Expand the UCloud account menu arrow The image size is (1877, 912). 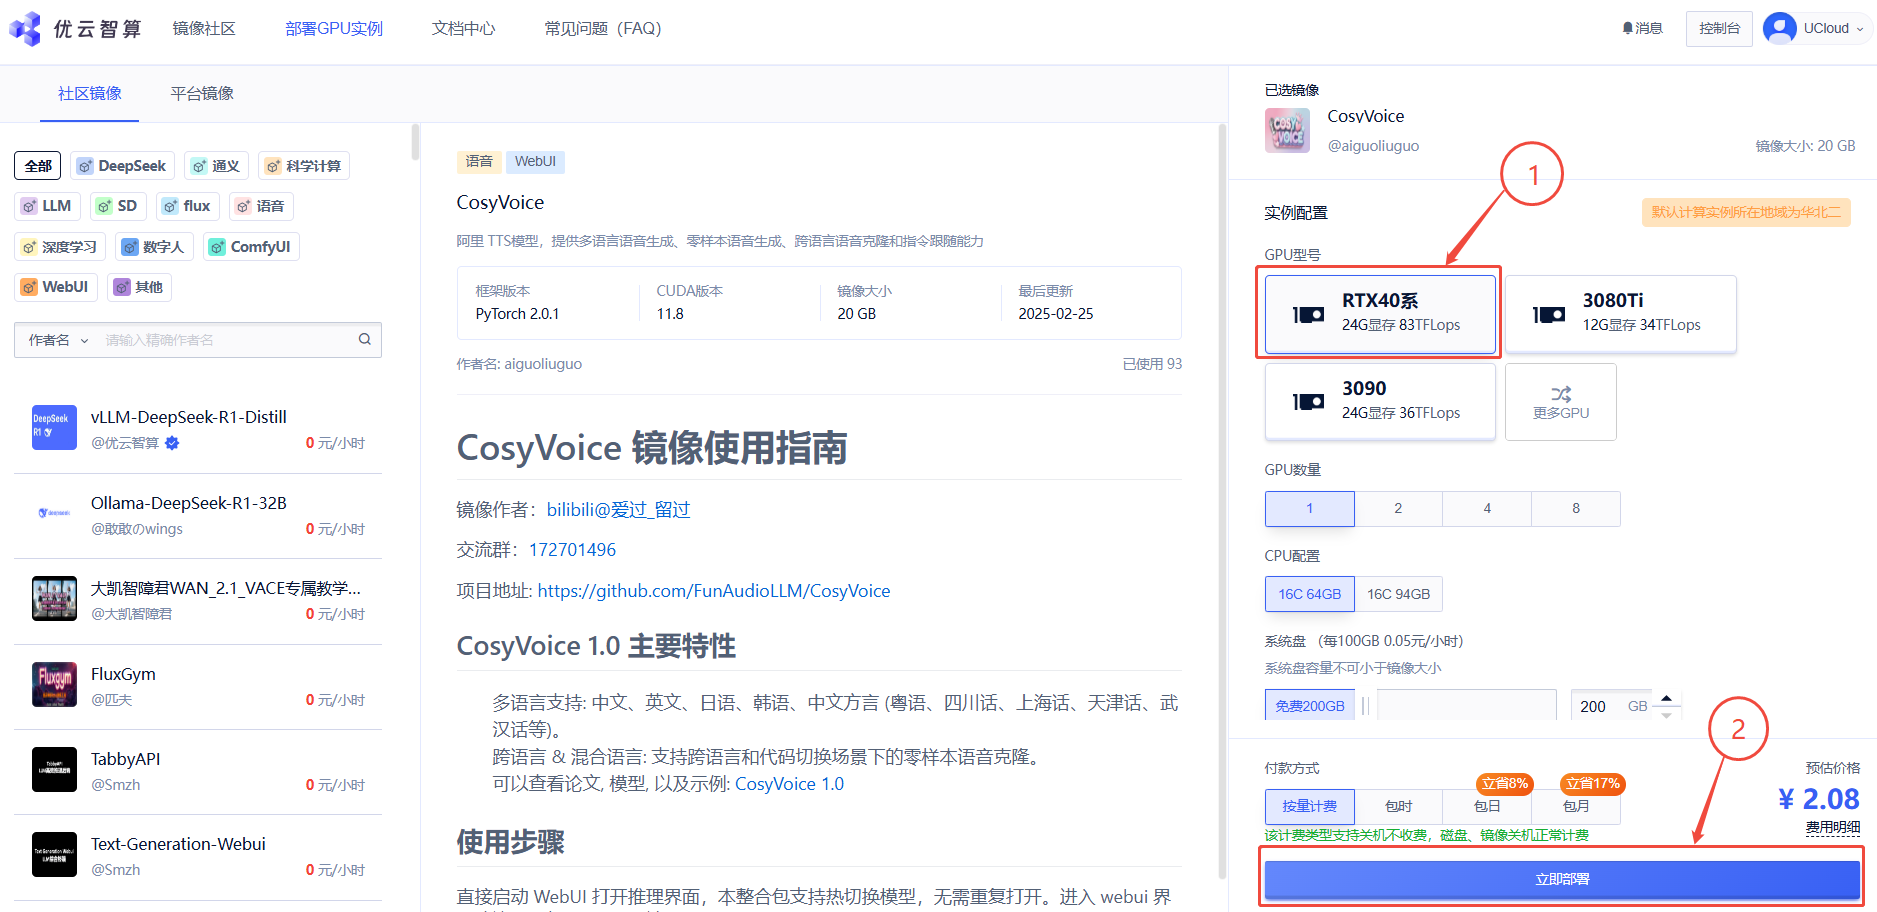(x=1860, y=29)
